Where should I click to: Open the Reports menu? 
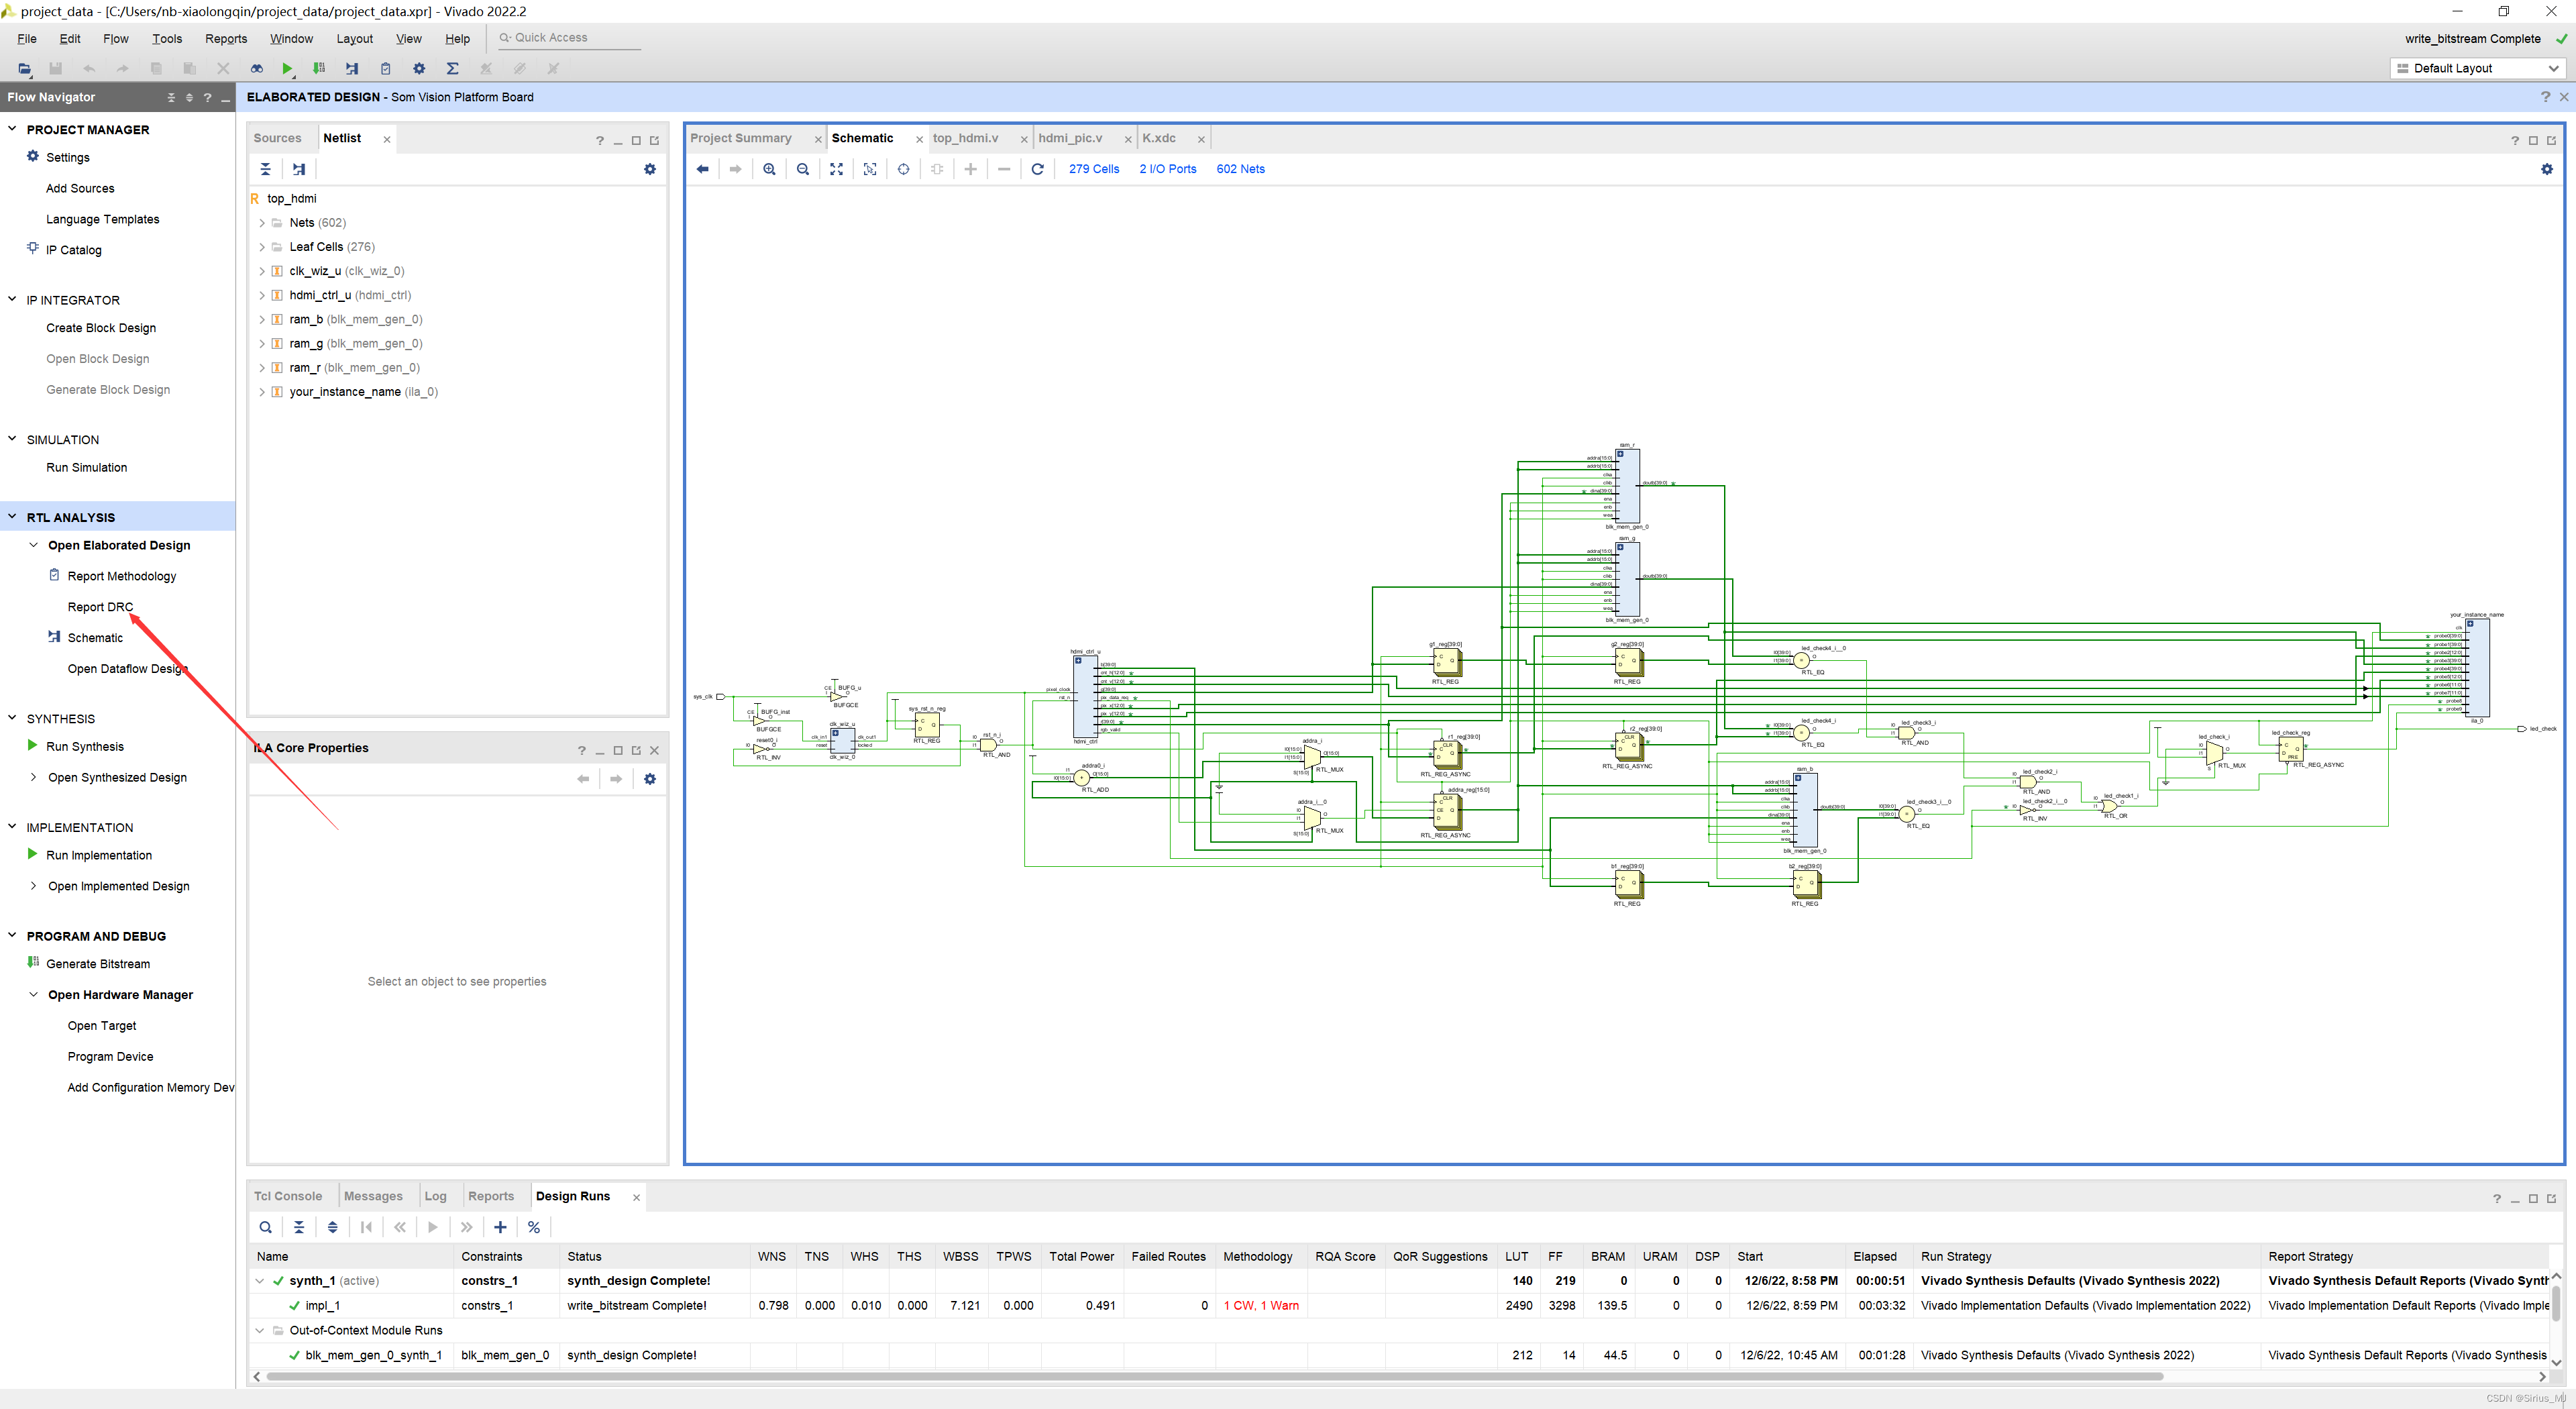[226, 39]
